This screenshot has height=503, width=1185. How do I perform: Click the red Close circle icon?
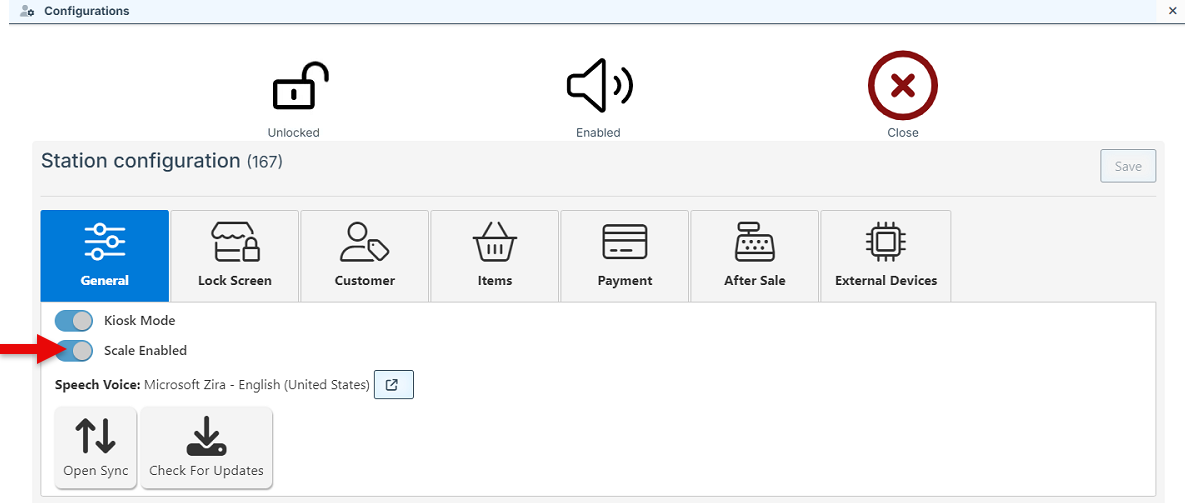tap(902, 87)
